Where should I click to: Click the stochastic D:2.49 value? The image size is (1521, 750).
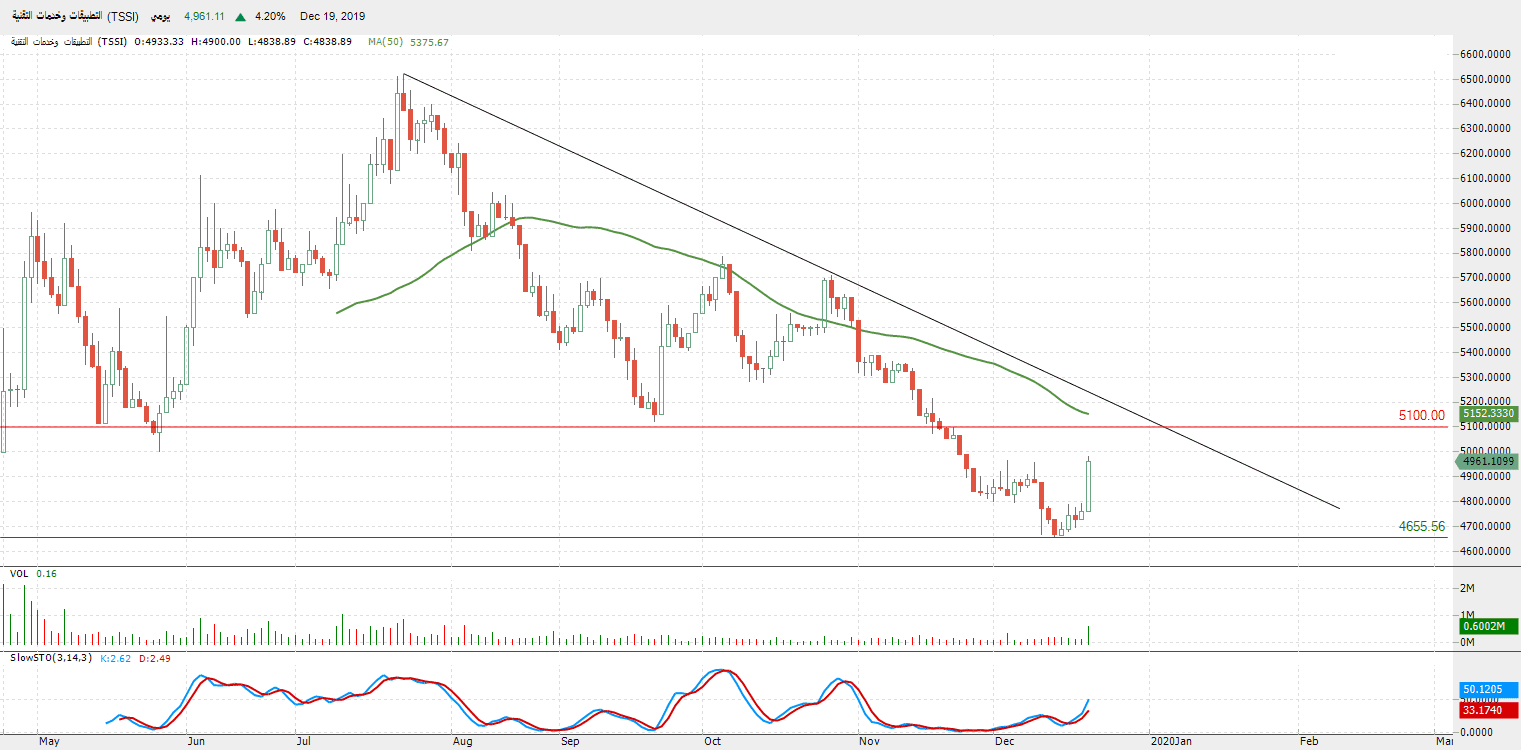point(157,658)
